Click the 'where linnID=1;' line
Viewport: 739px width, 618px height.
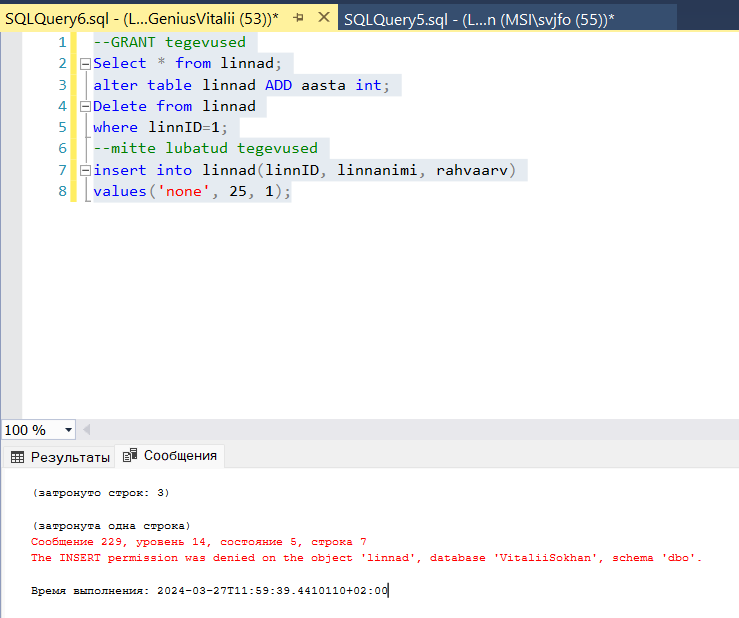point(160,128)
